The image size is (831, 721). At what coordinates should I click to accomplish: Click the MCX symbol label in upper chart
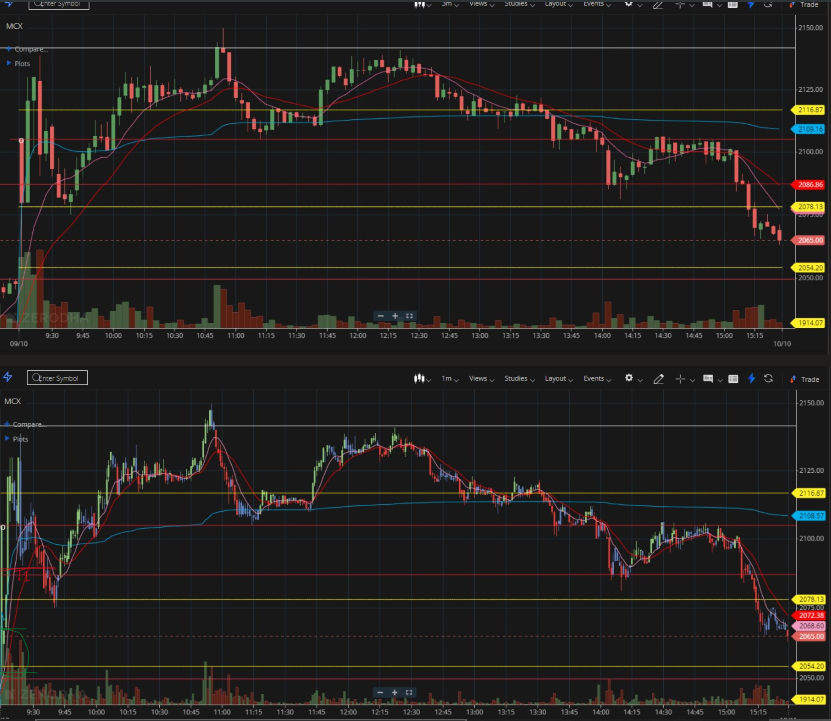pyautogui.click(x=14, y=26)
